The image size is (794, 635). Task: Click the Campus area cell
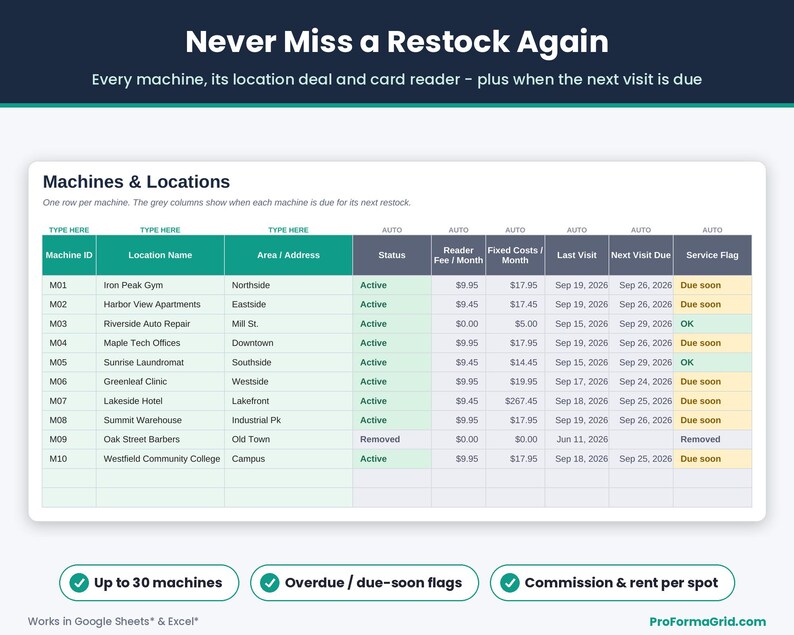tap(288, 459)
